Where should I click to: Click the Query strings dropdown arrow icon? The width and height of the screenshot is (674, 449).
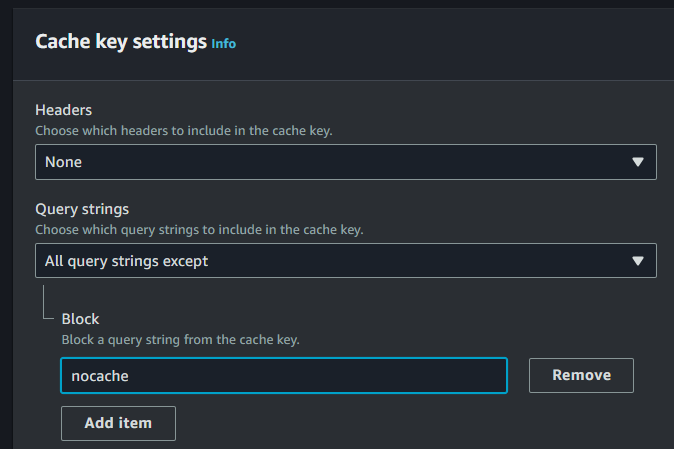[638, 261]
